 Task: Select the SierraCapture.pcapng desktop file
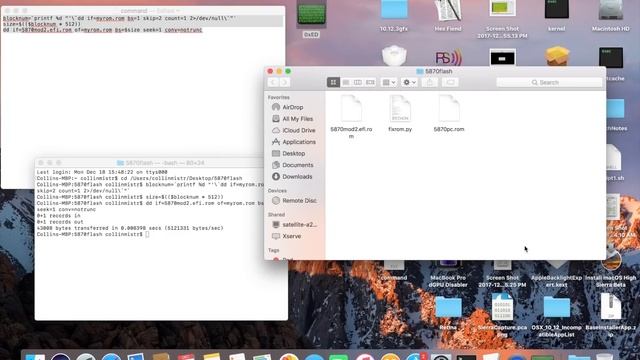click(x=502, y=316)
